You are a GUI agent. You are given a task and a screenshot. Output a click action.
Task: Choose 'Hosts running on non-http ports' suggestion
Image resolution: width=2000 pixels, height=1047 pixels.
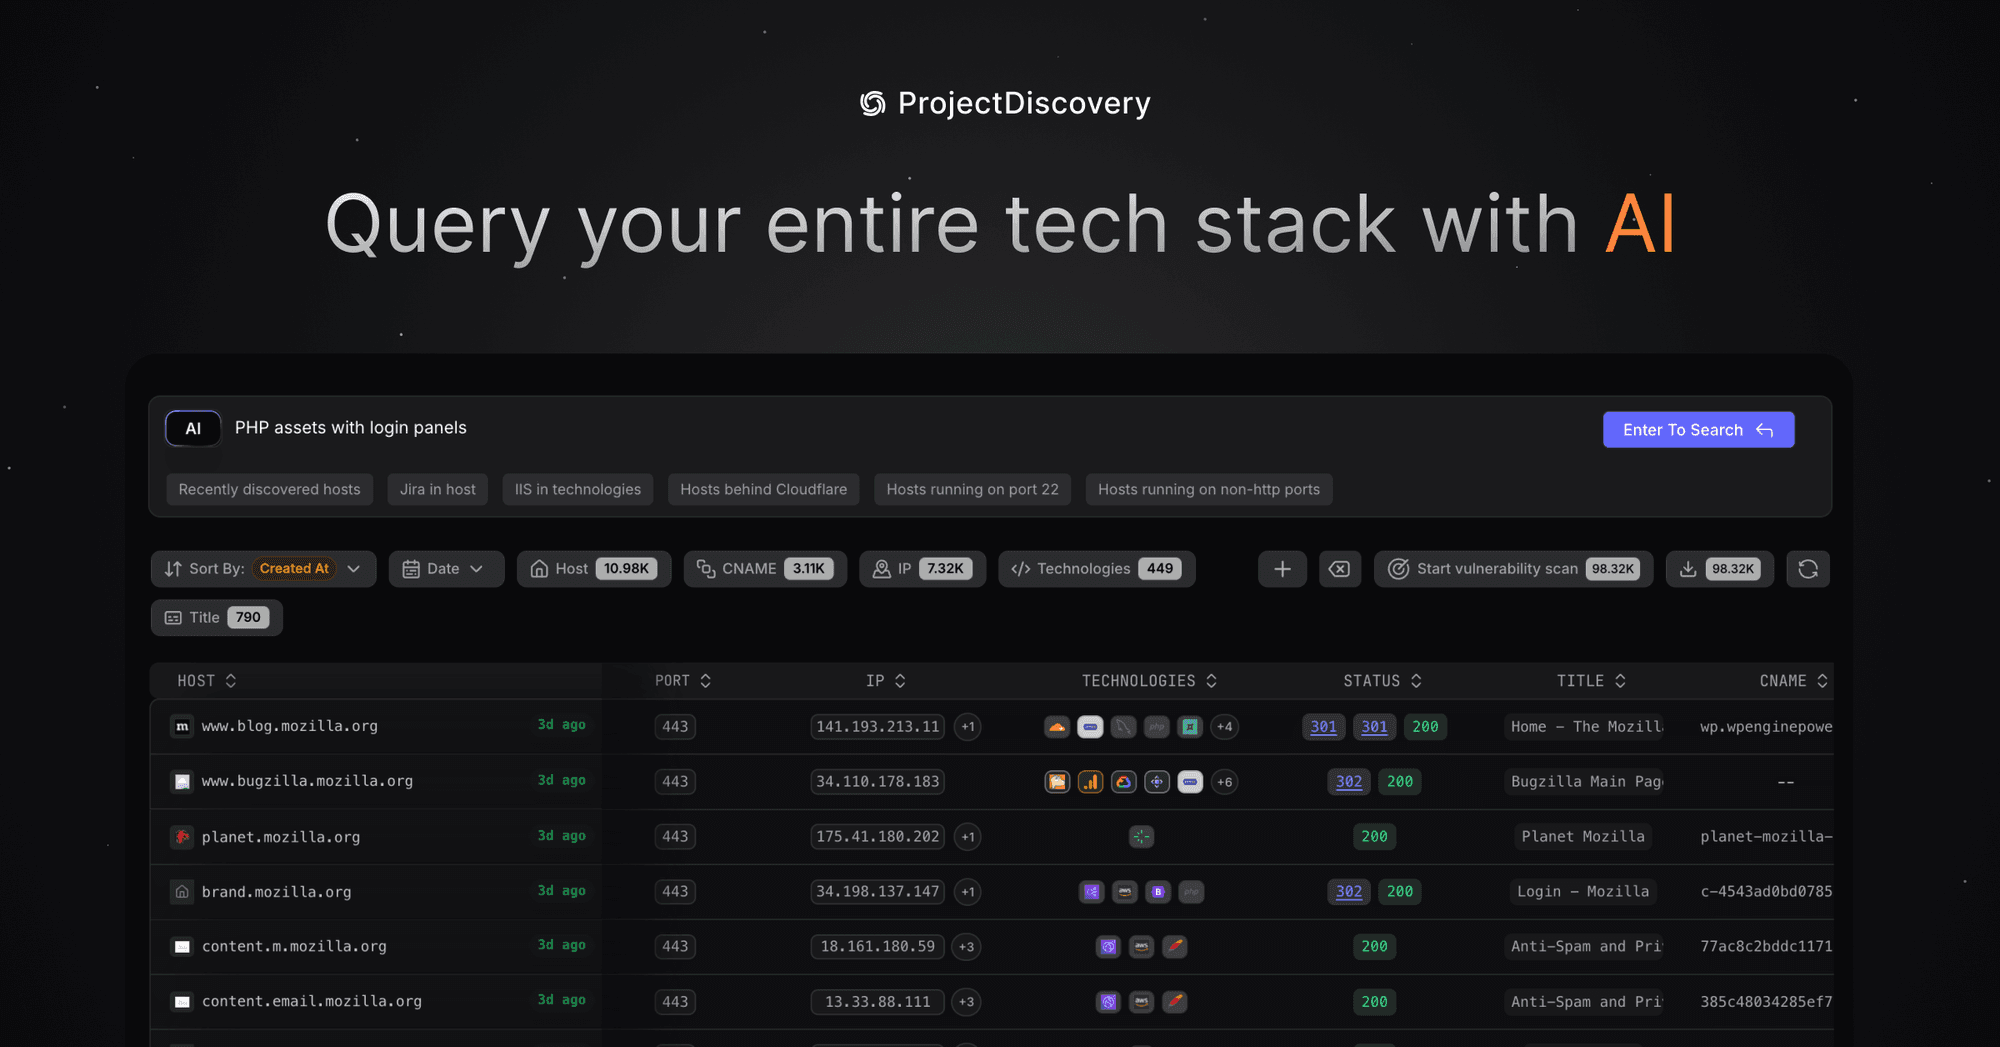tap(1209, 490)
